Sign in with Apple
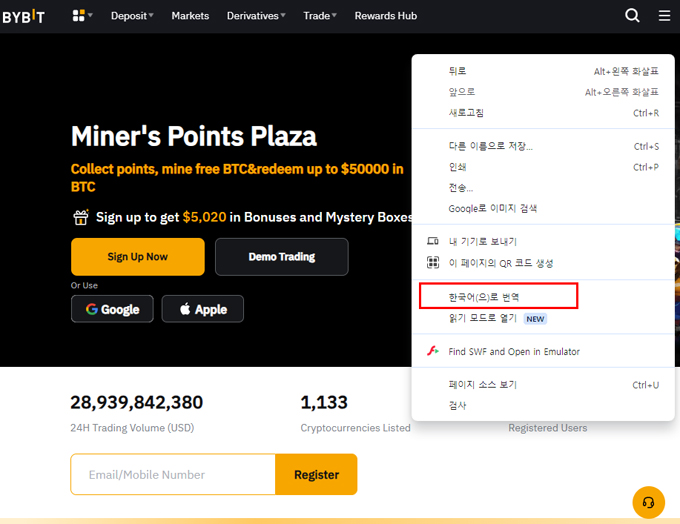Viewport: 680px width, 524px height. (203, 309)
